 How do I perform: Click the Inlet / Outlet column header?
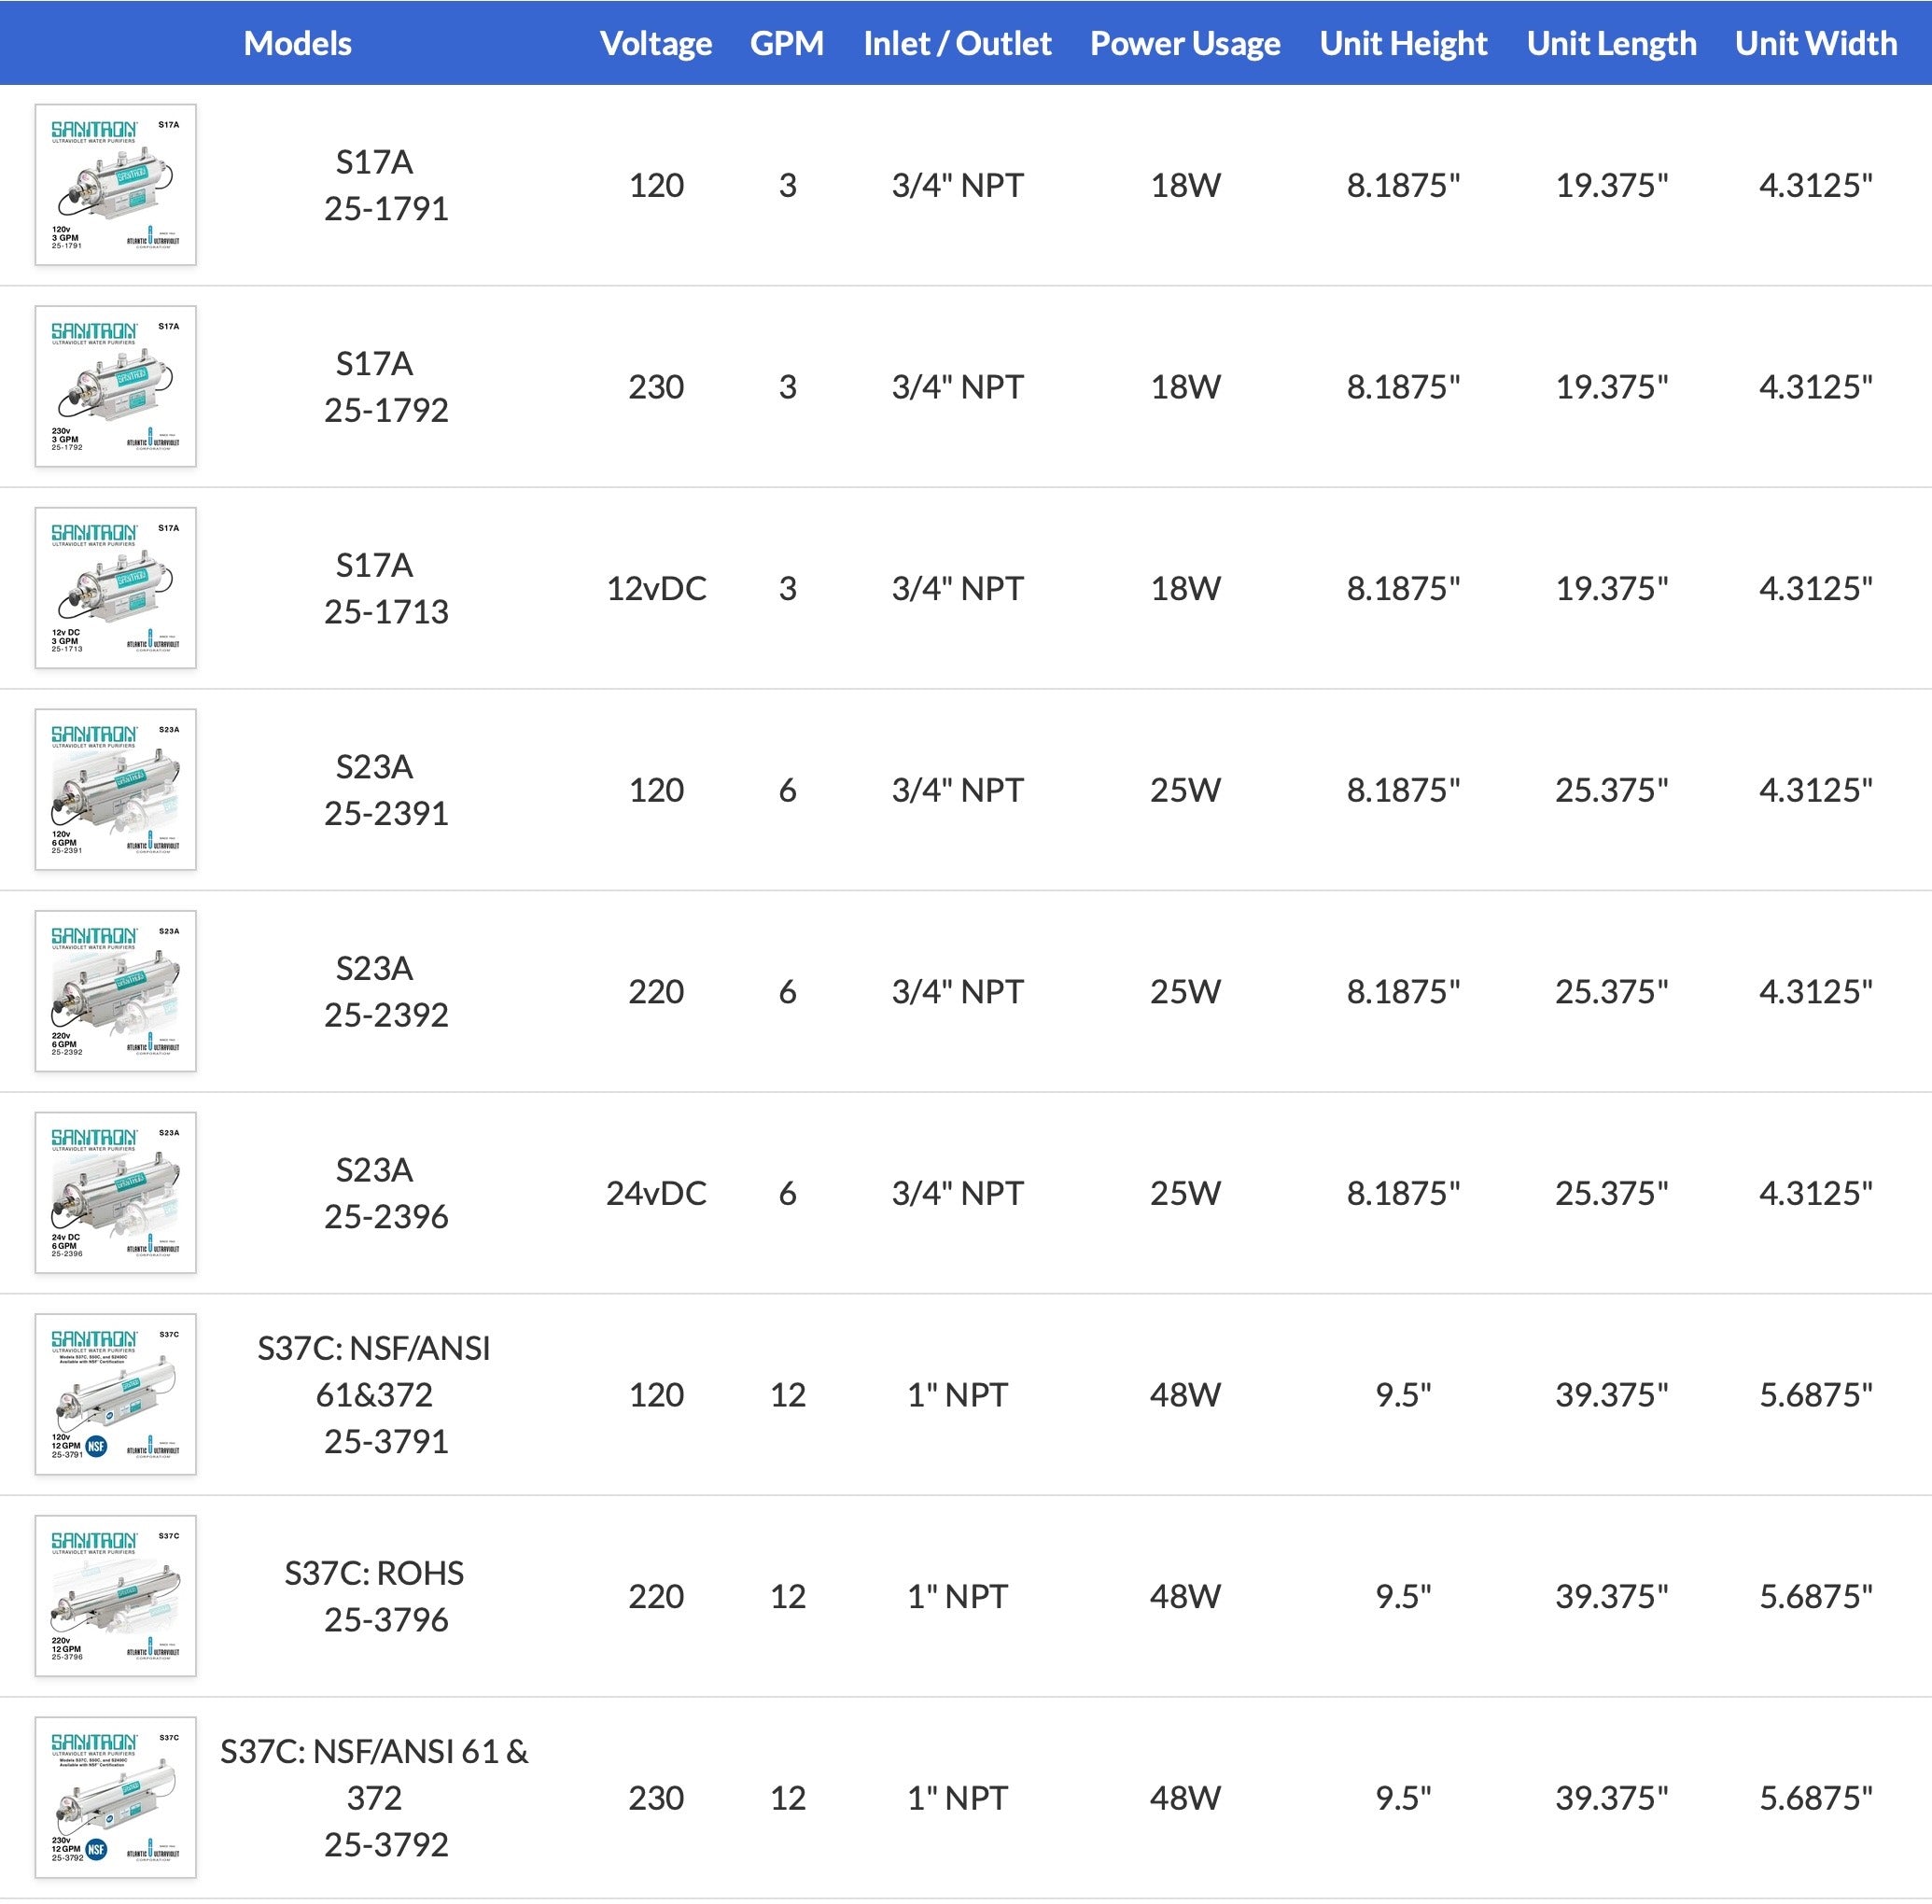point(957,43)
